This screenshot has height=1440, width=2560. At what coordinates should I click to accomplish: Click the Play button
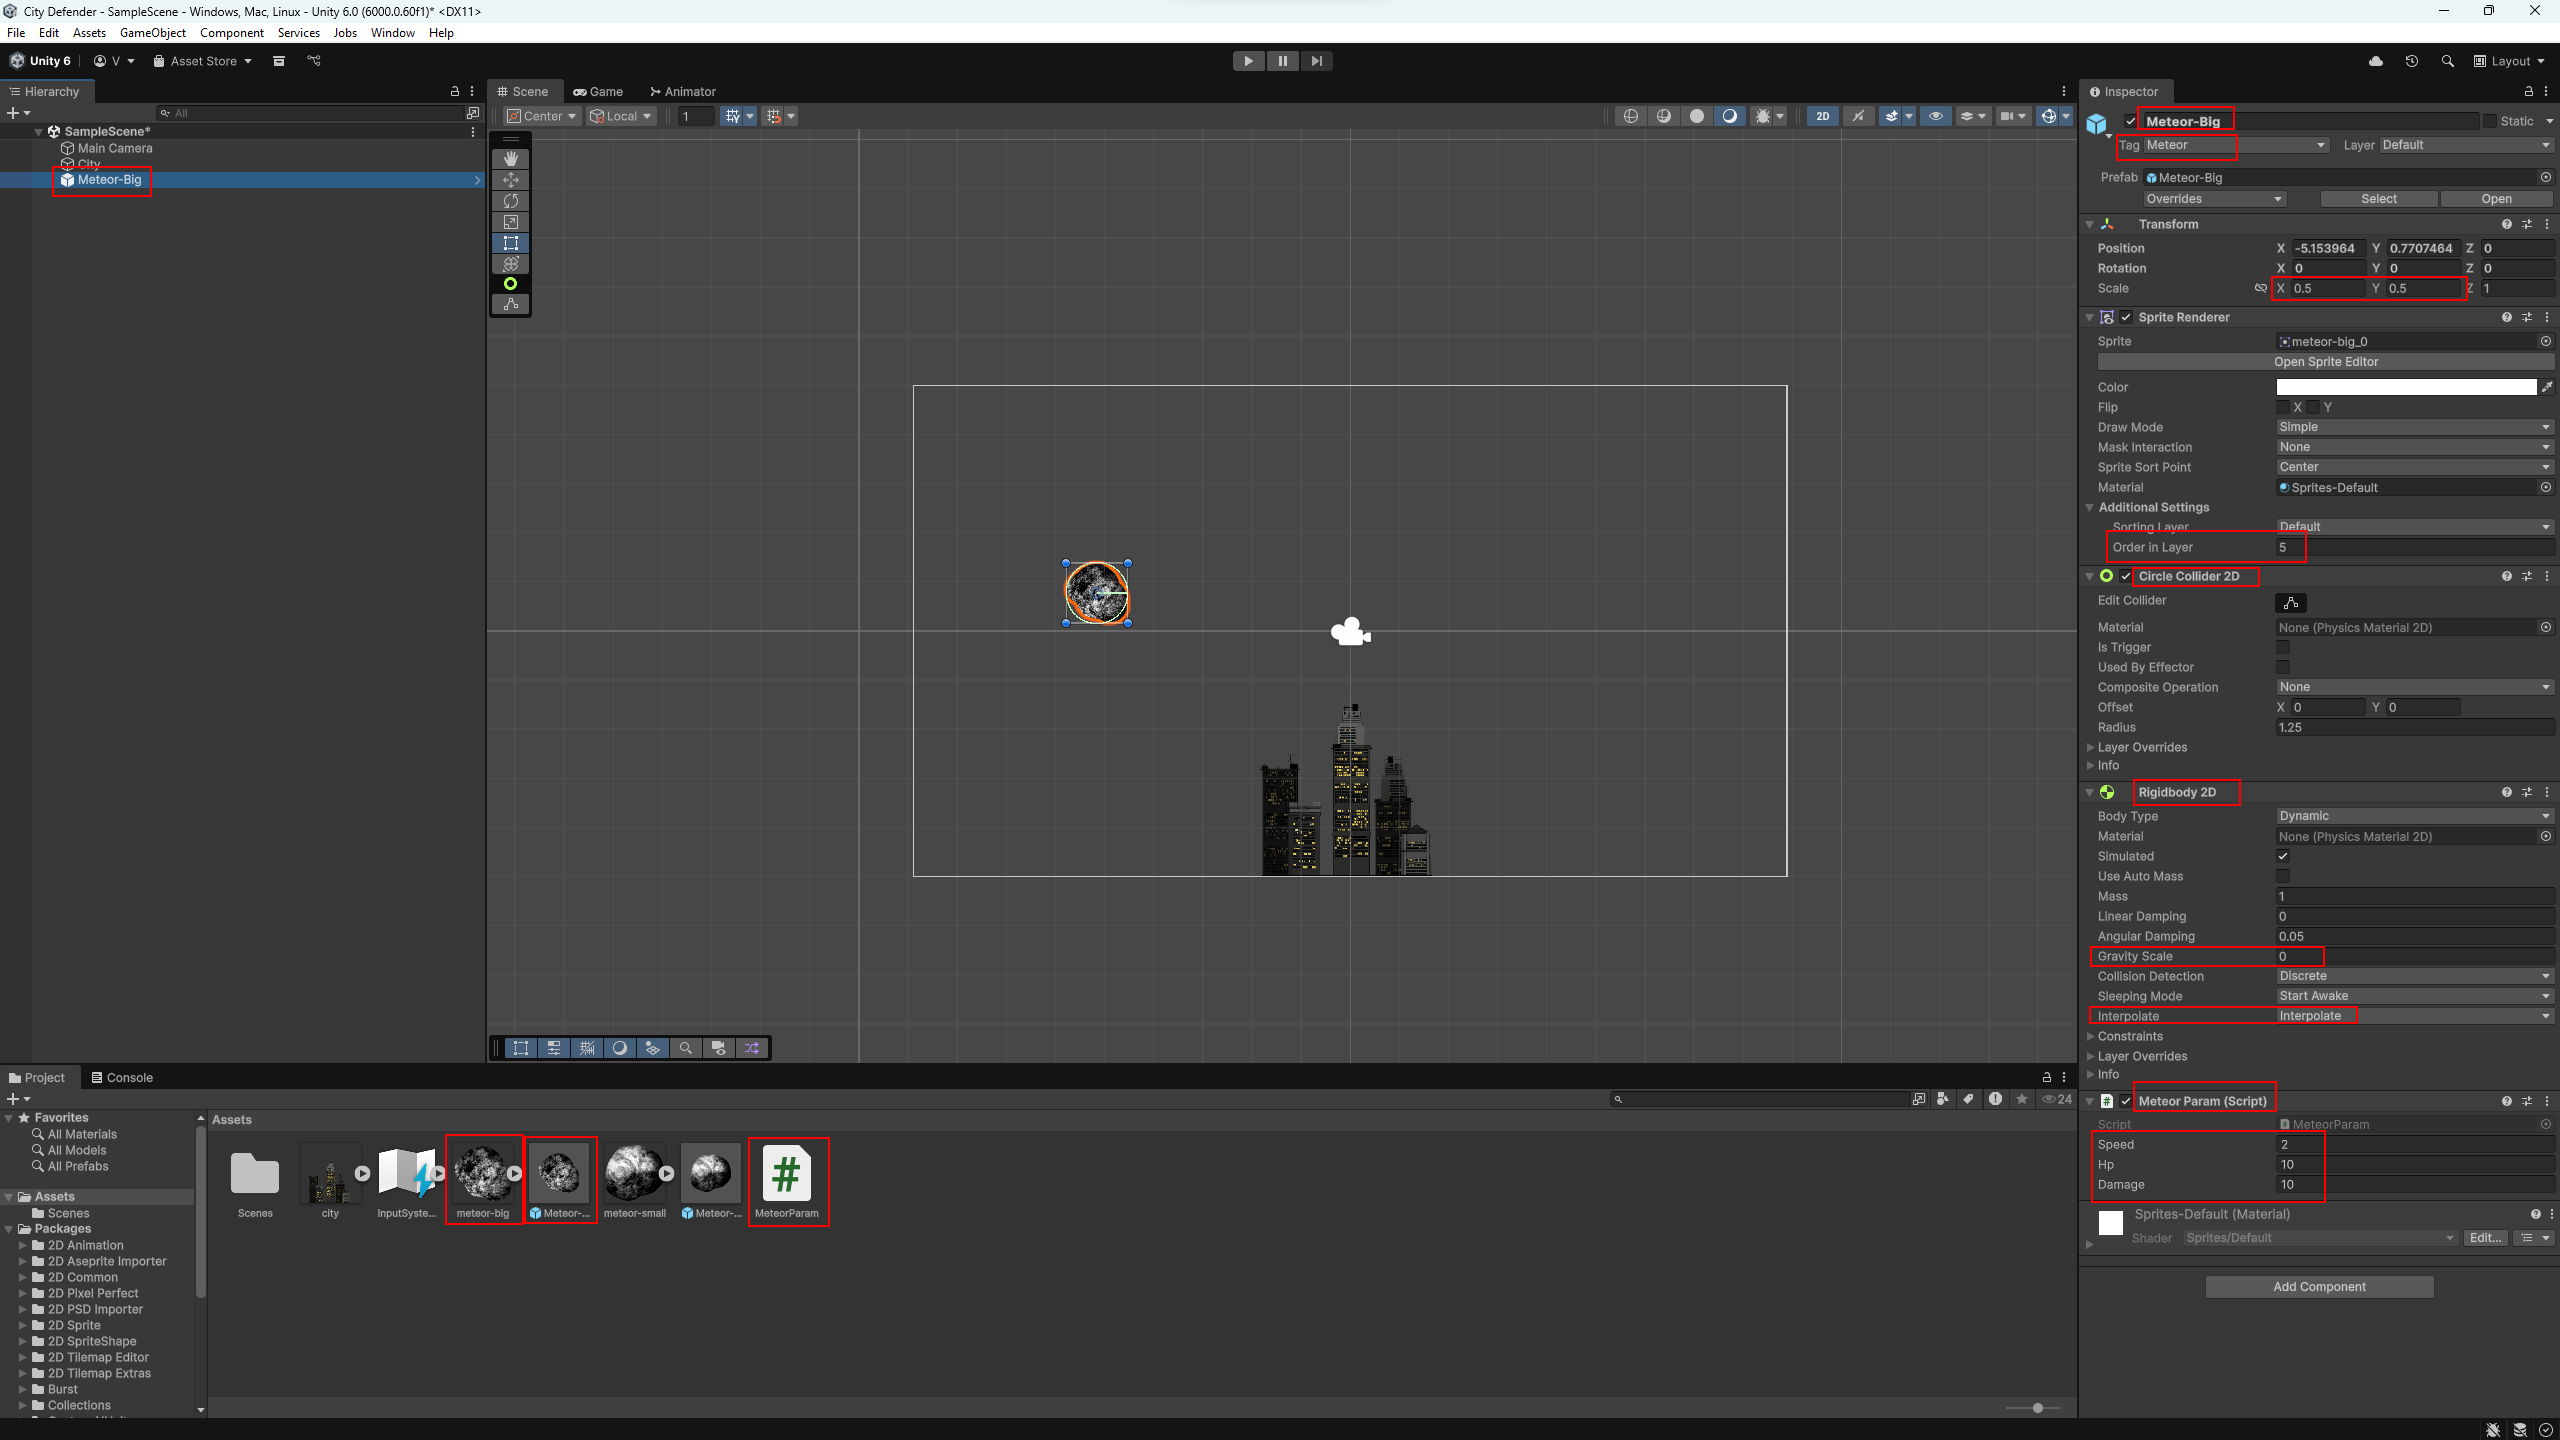pos(1248,61)
